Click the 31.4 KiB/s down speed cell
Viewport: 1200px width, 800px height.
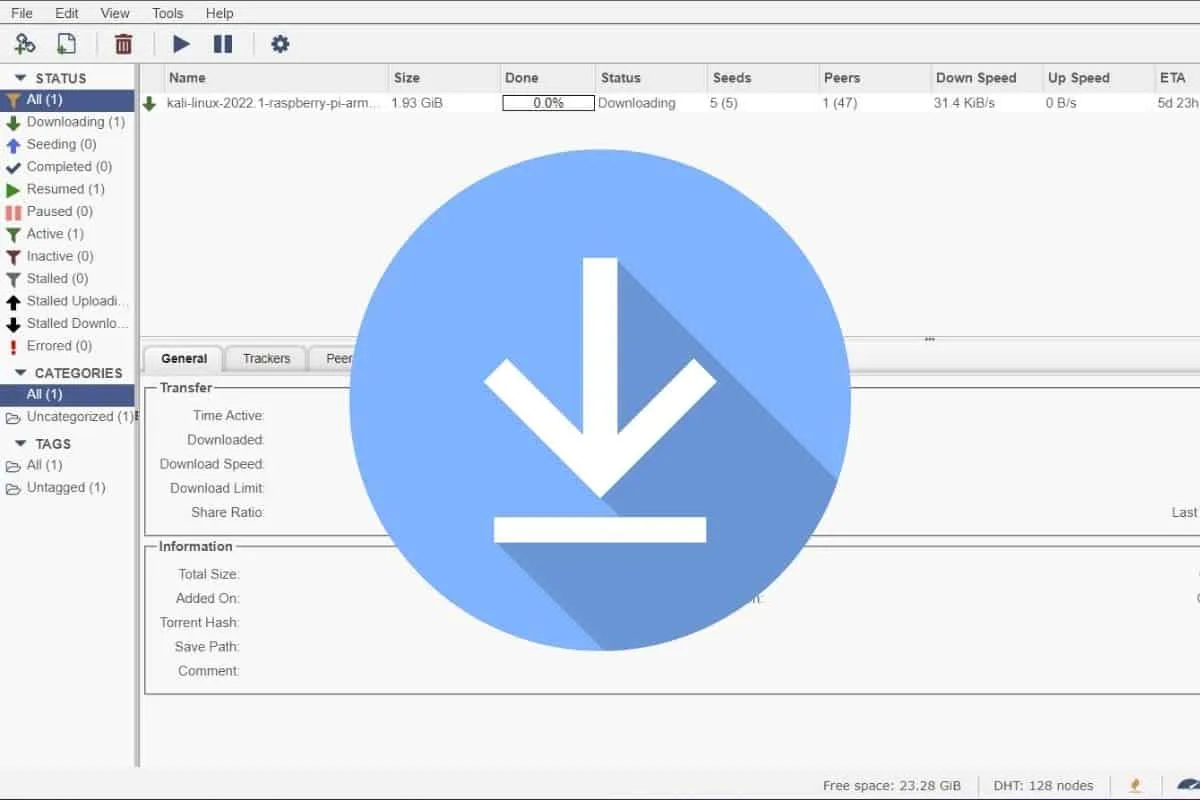click(x=964, y=103)
